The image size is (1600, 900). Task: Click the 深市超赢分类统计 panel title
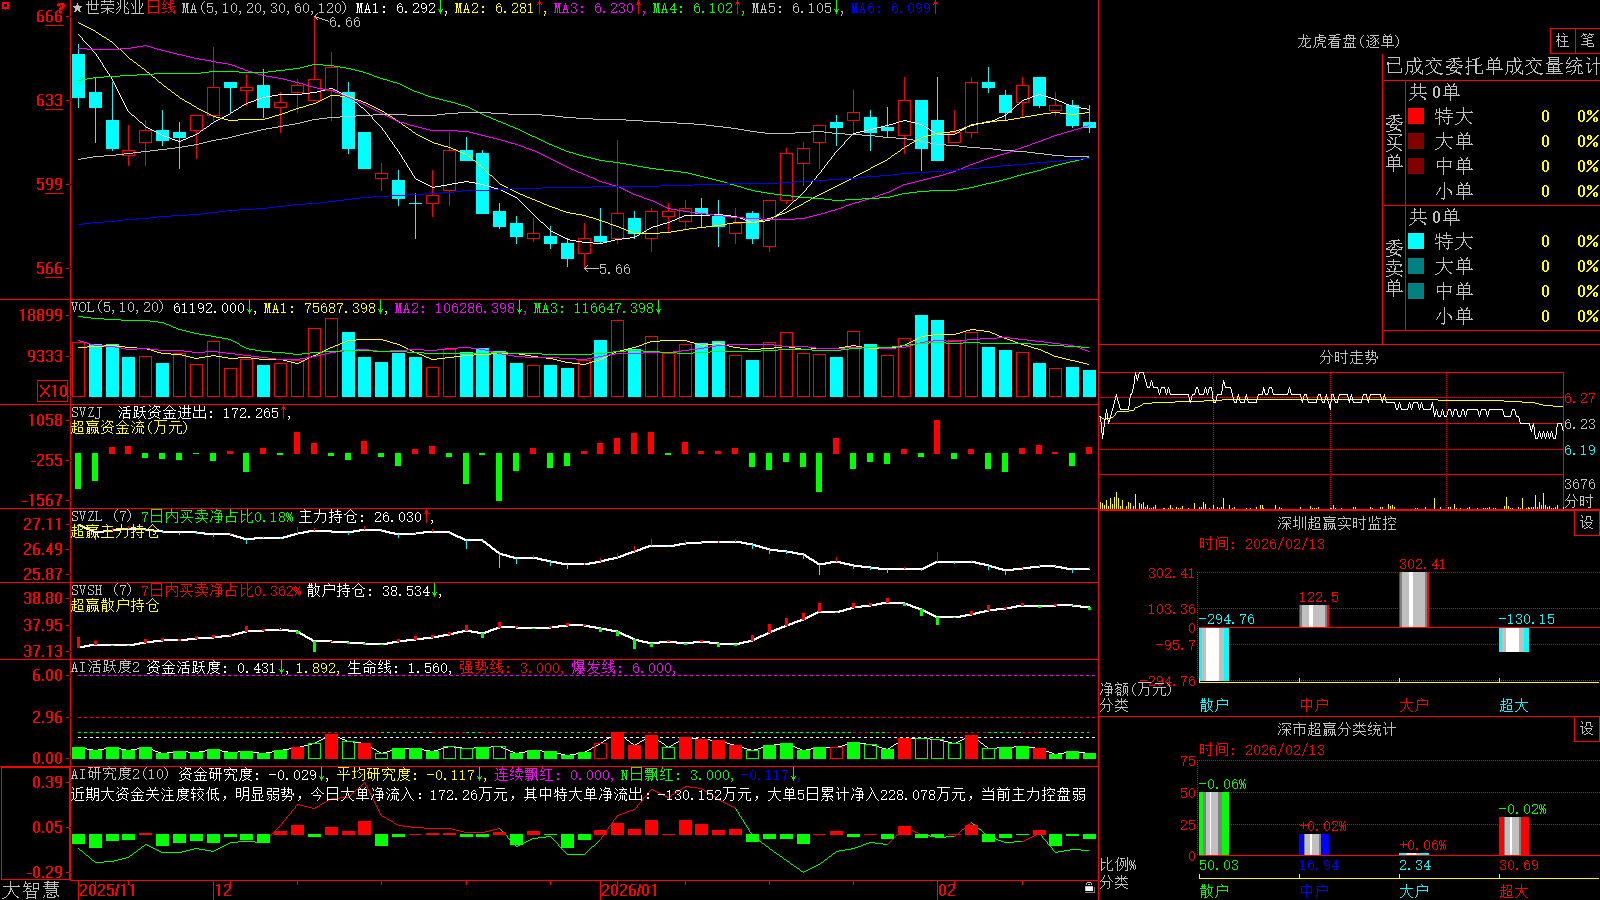1337,729
